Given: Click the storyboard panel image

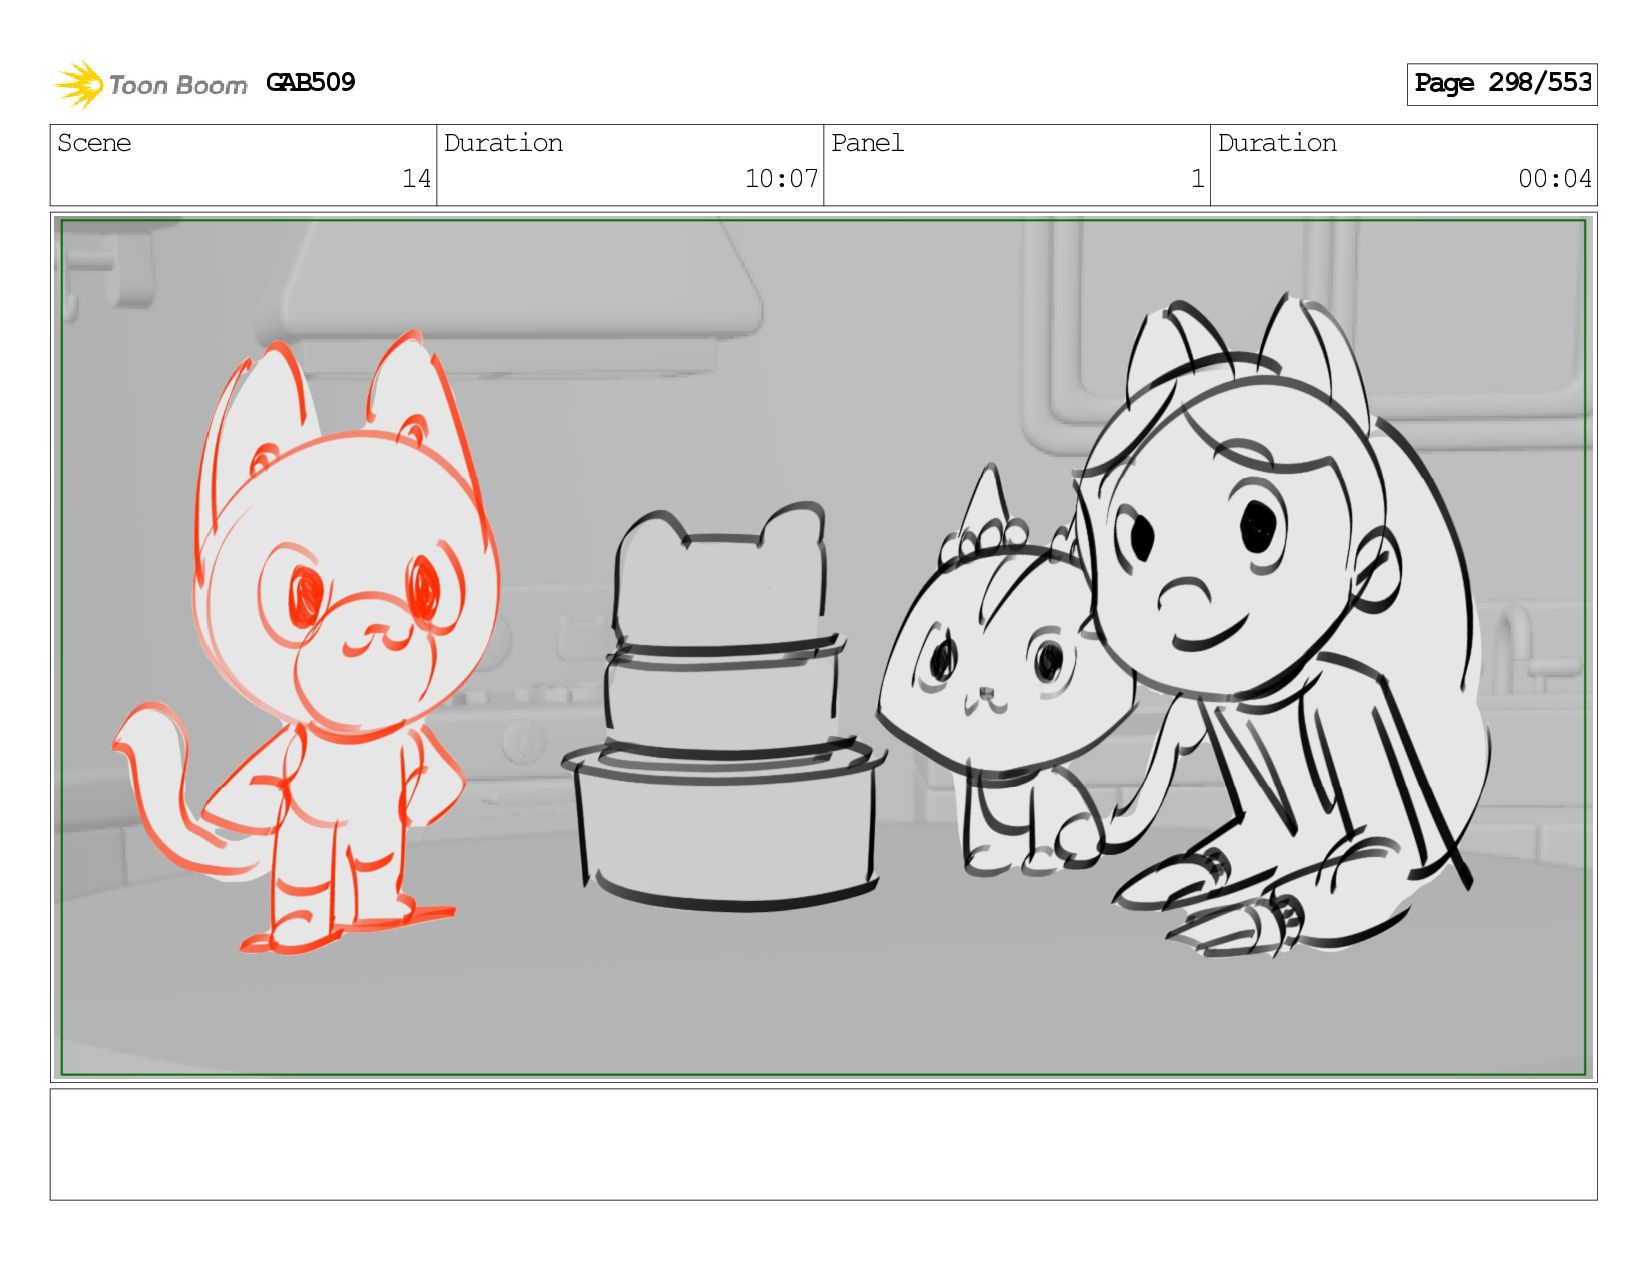Looking at the screenshot, I should point(824,647).
